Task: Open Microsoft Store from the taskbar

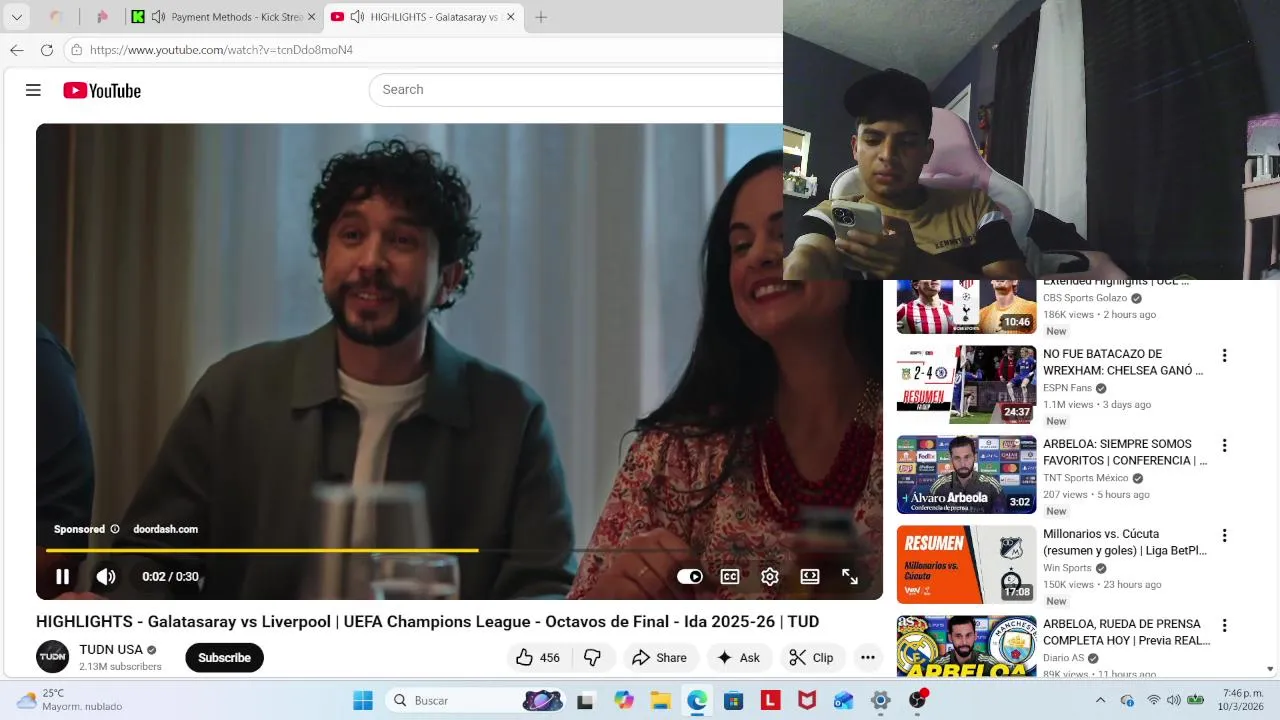Action: click(733, 701)
